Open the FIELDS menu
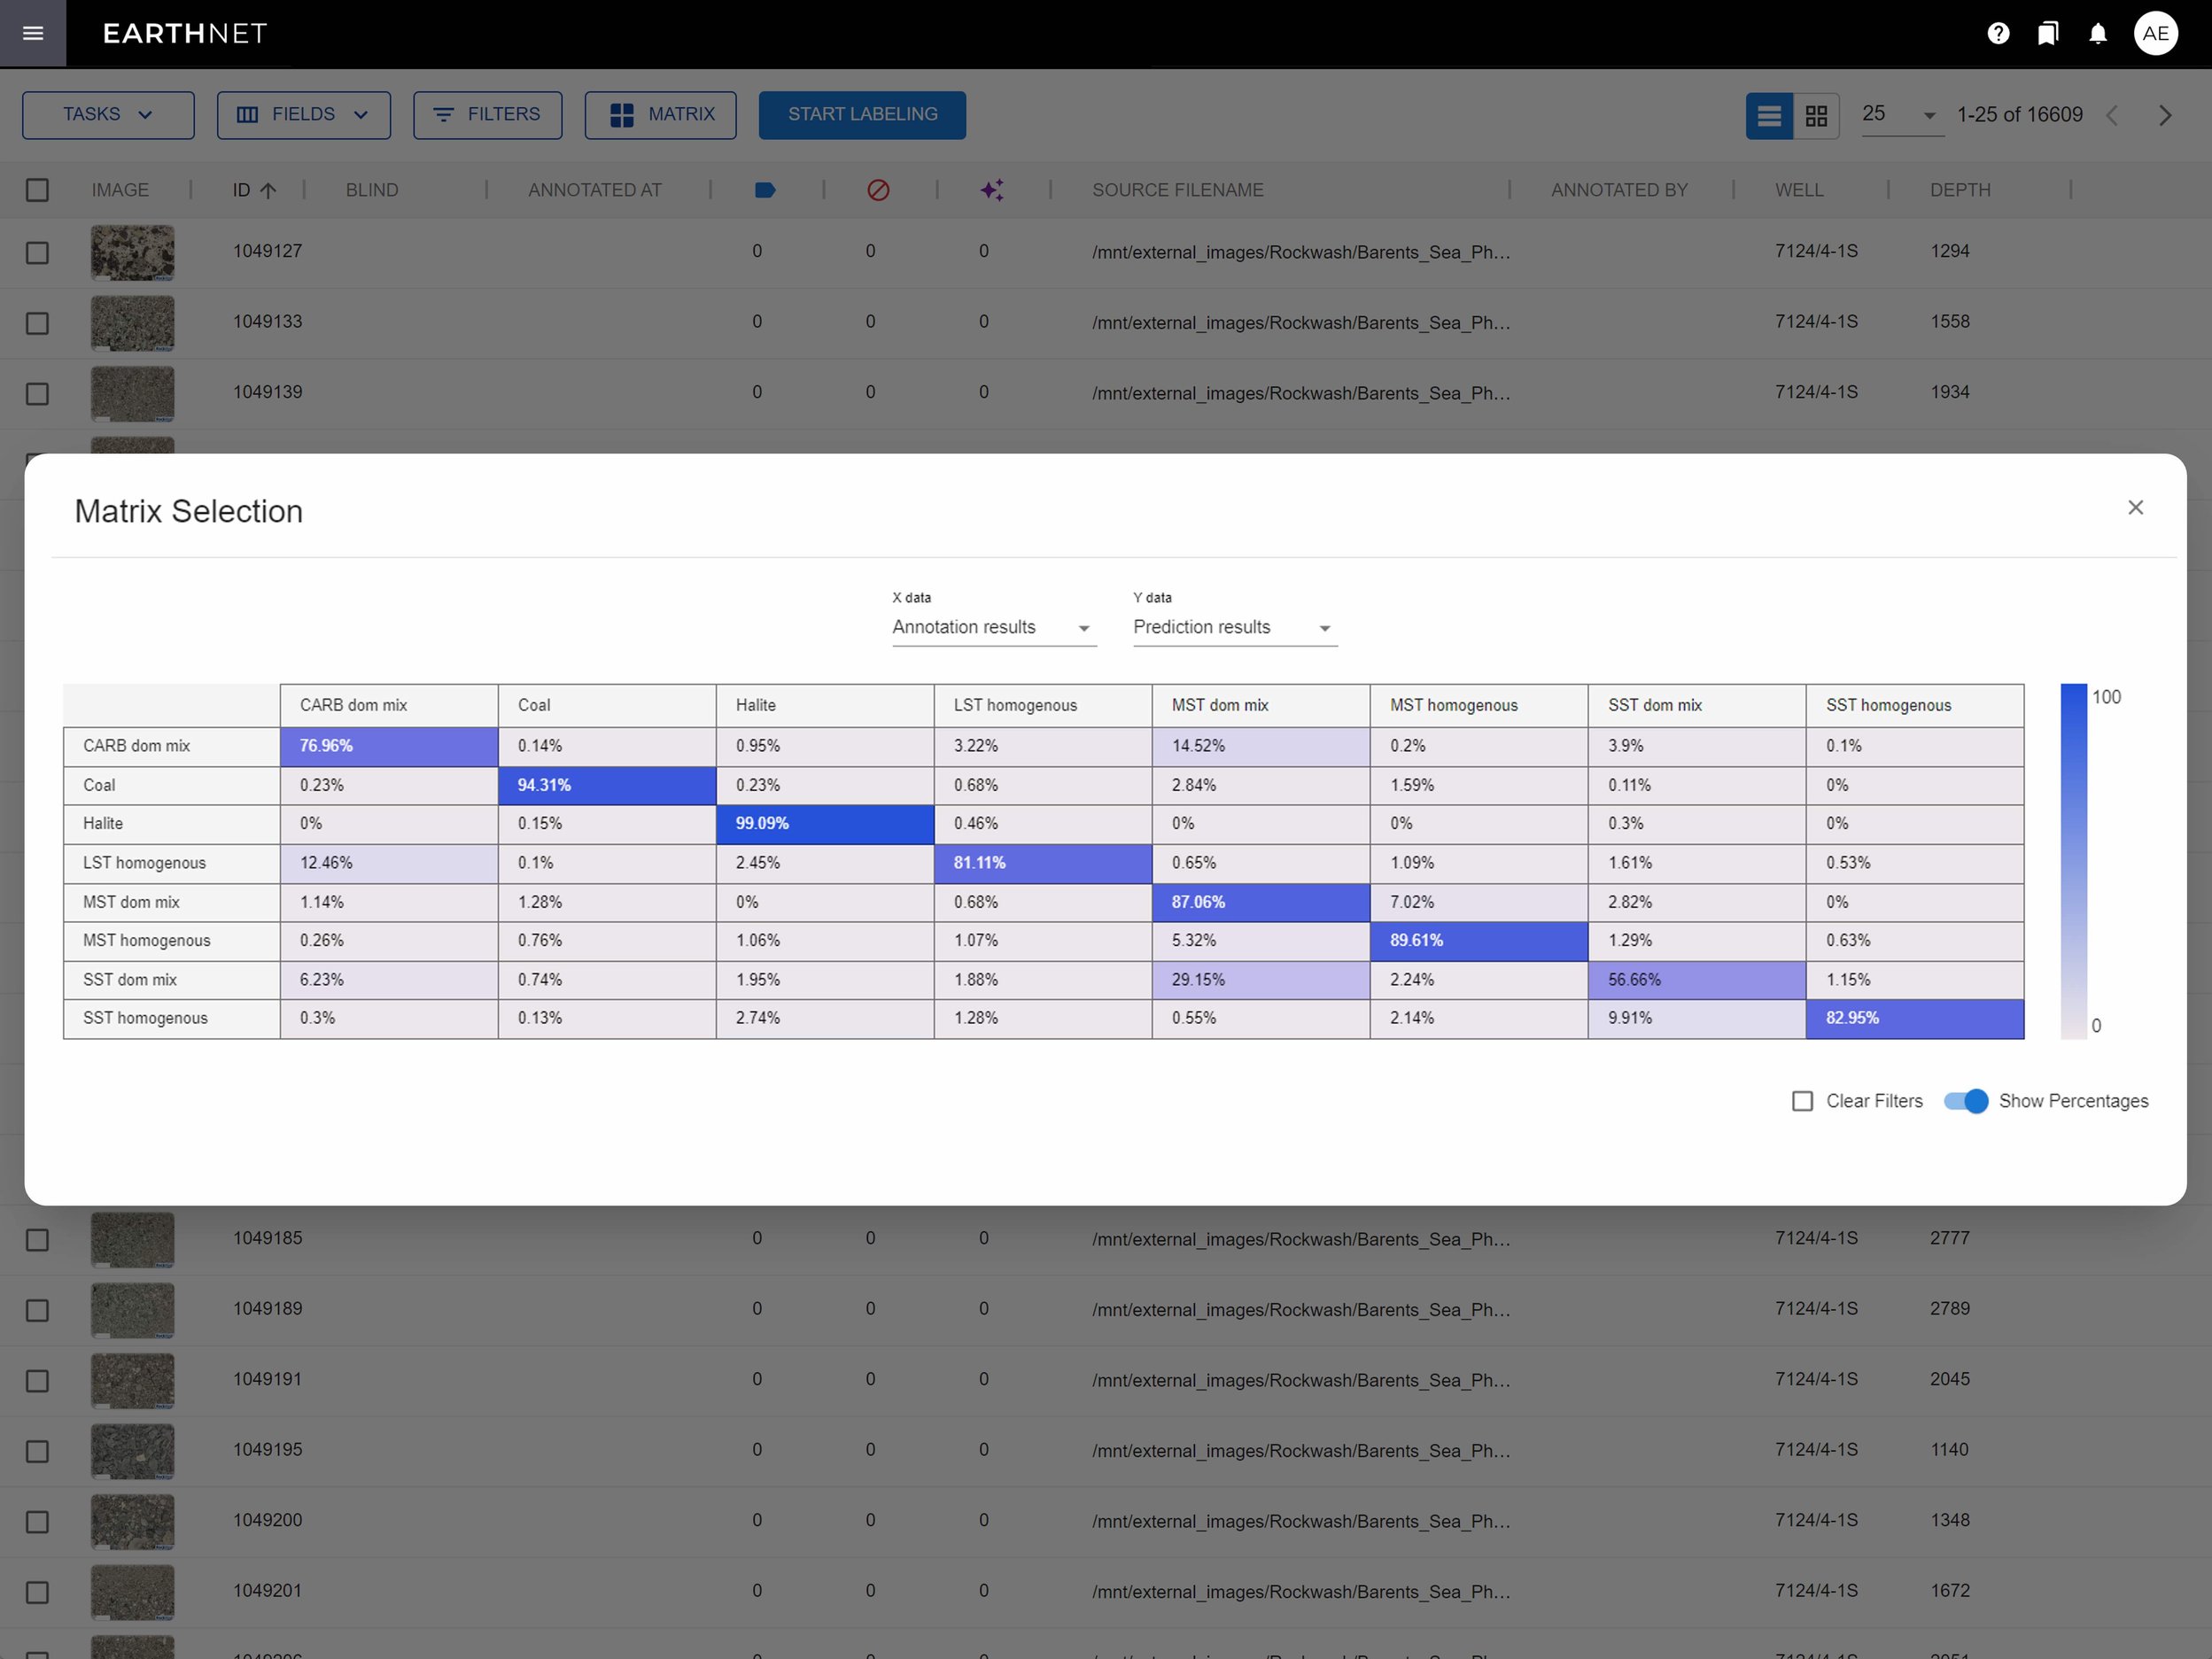The width and height of the screenshot is (2212, 1659). [303, 115]
